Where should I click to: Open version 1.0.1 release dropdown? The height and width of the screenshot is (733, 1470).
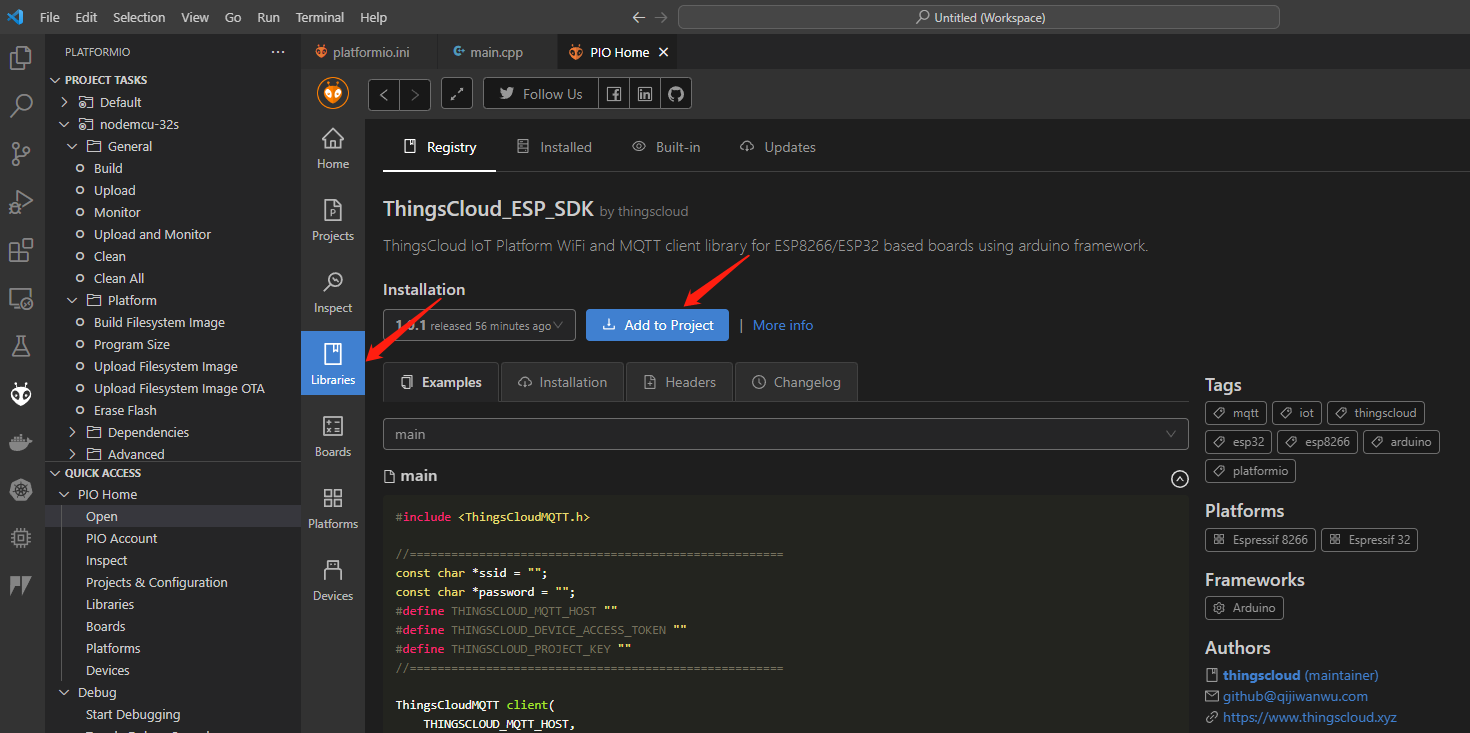click(x=479, y=325)
